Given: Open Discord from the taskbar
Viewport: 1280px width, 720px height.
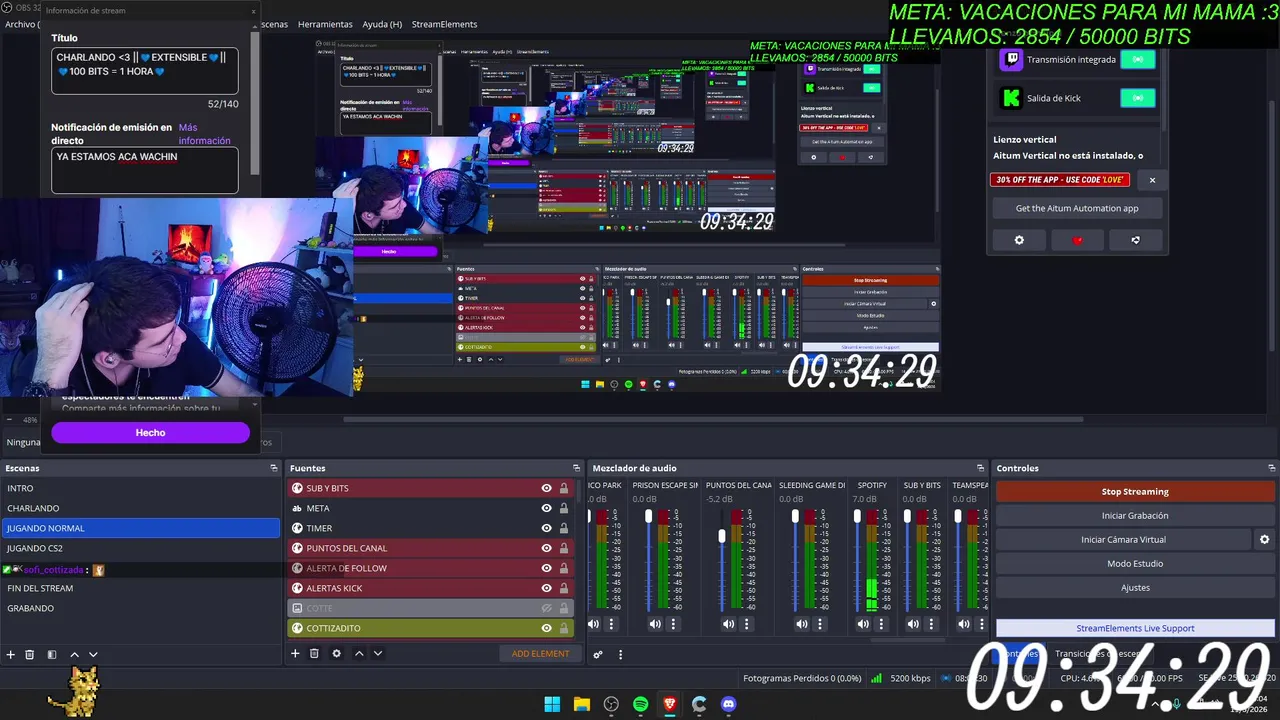Looking at the screenshot, I should 728,704.
